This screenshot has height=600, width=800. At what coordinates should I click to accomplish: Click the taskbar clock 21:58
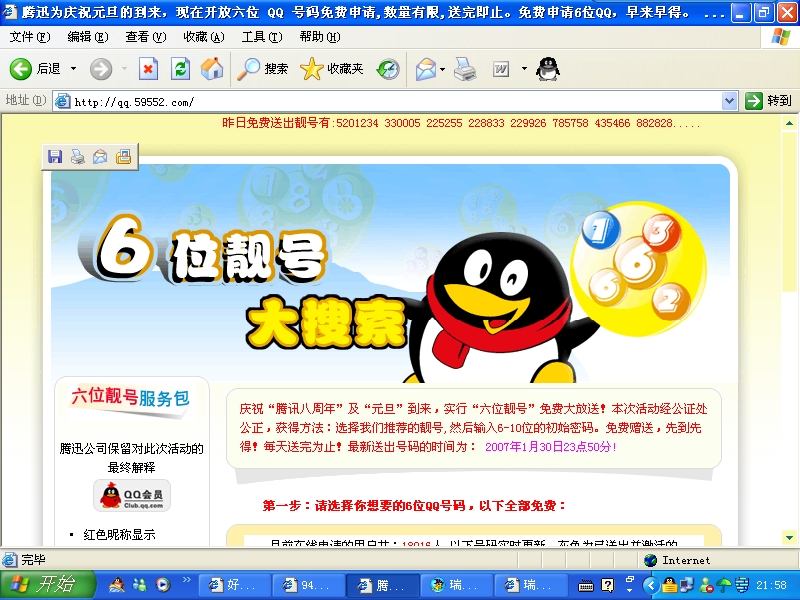pyautogui.click(x=771, y=585)
